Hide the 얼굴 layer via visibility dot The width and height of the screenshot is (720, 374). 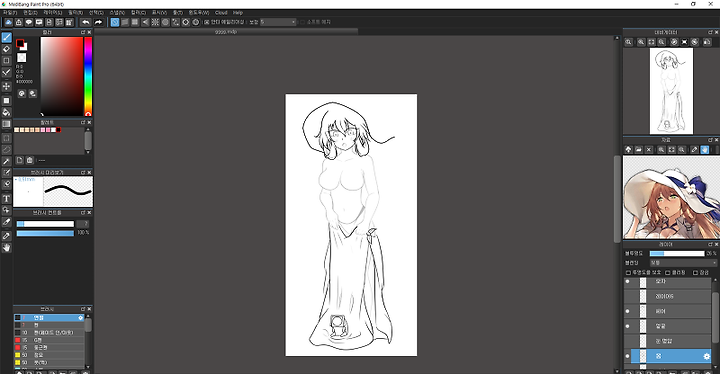(x=628, y=326)
